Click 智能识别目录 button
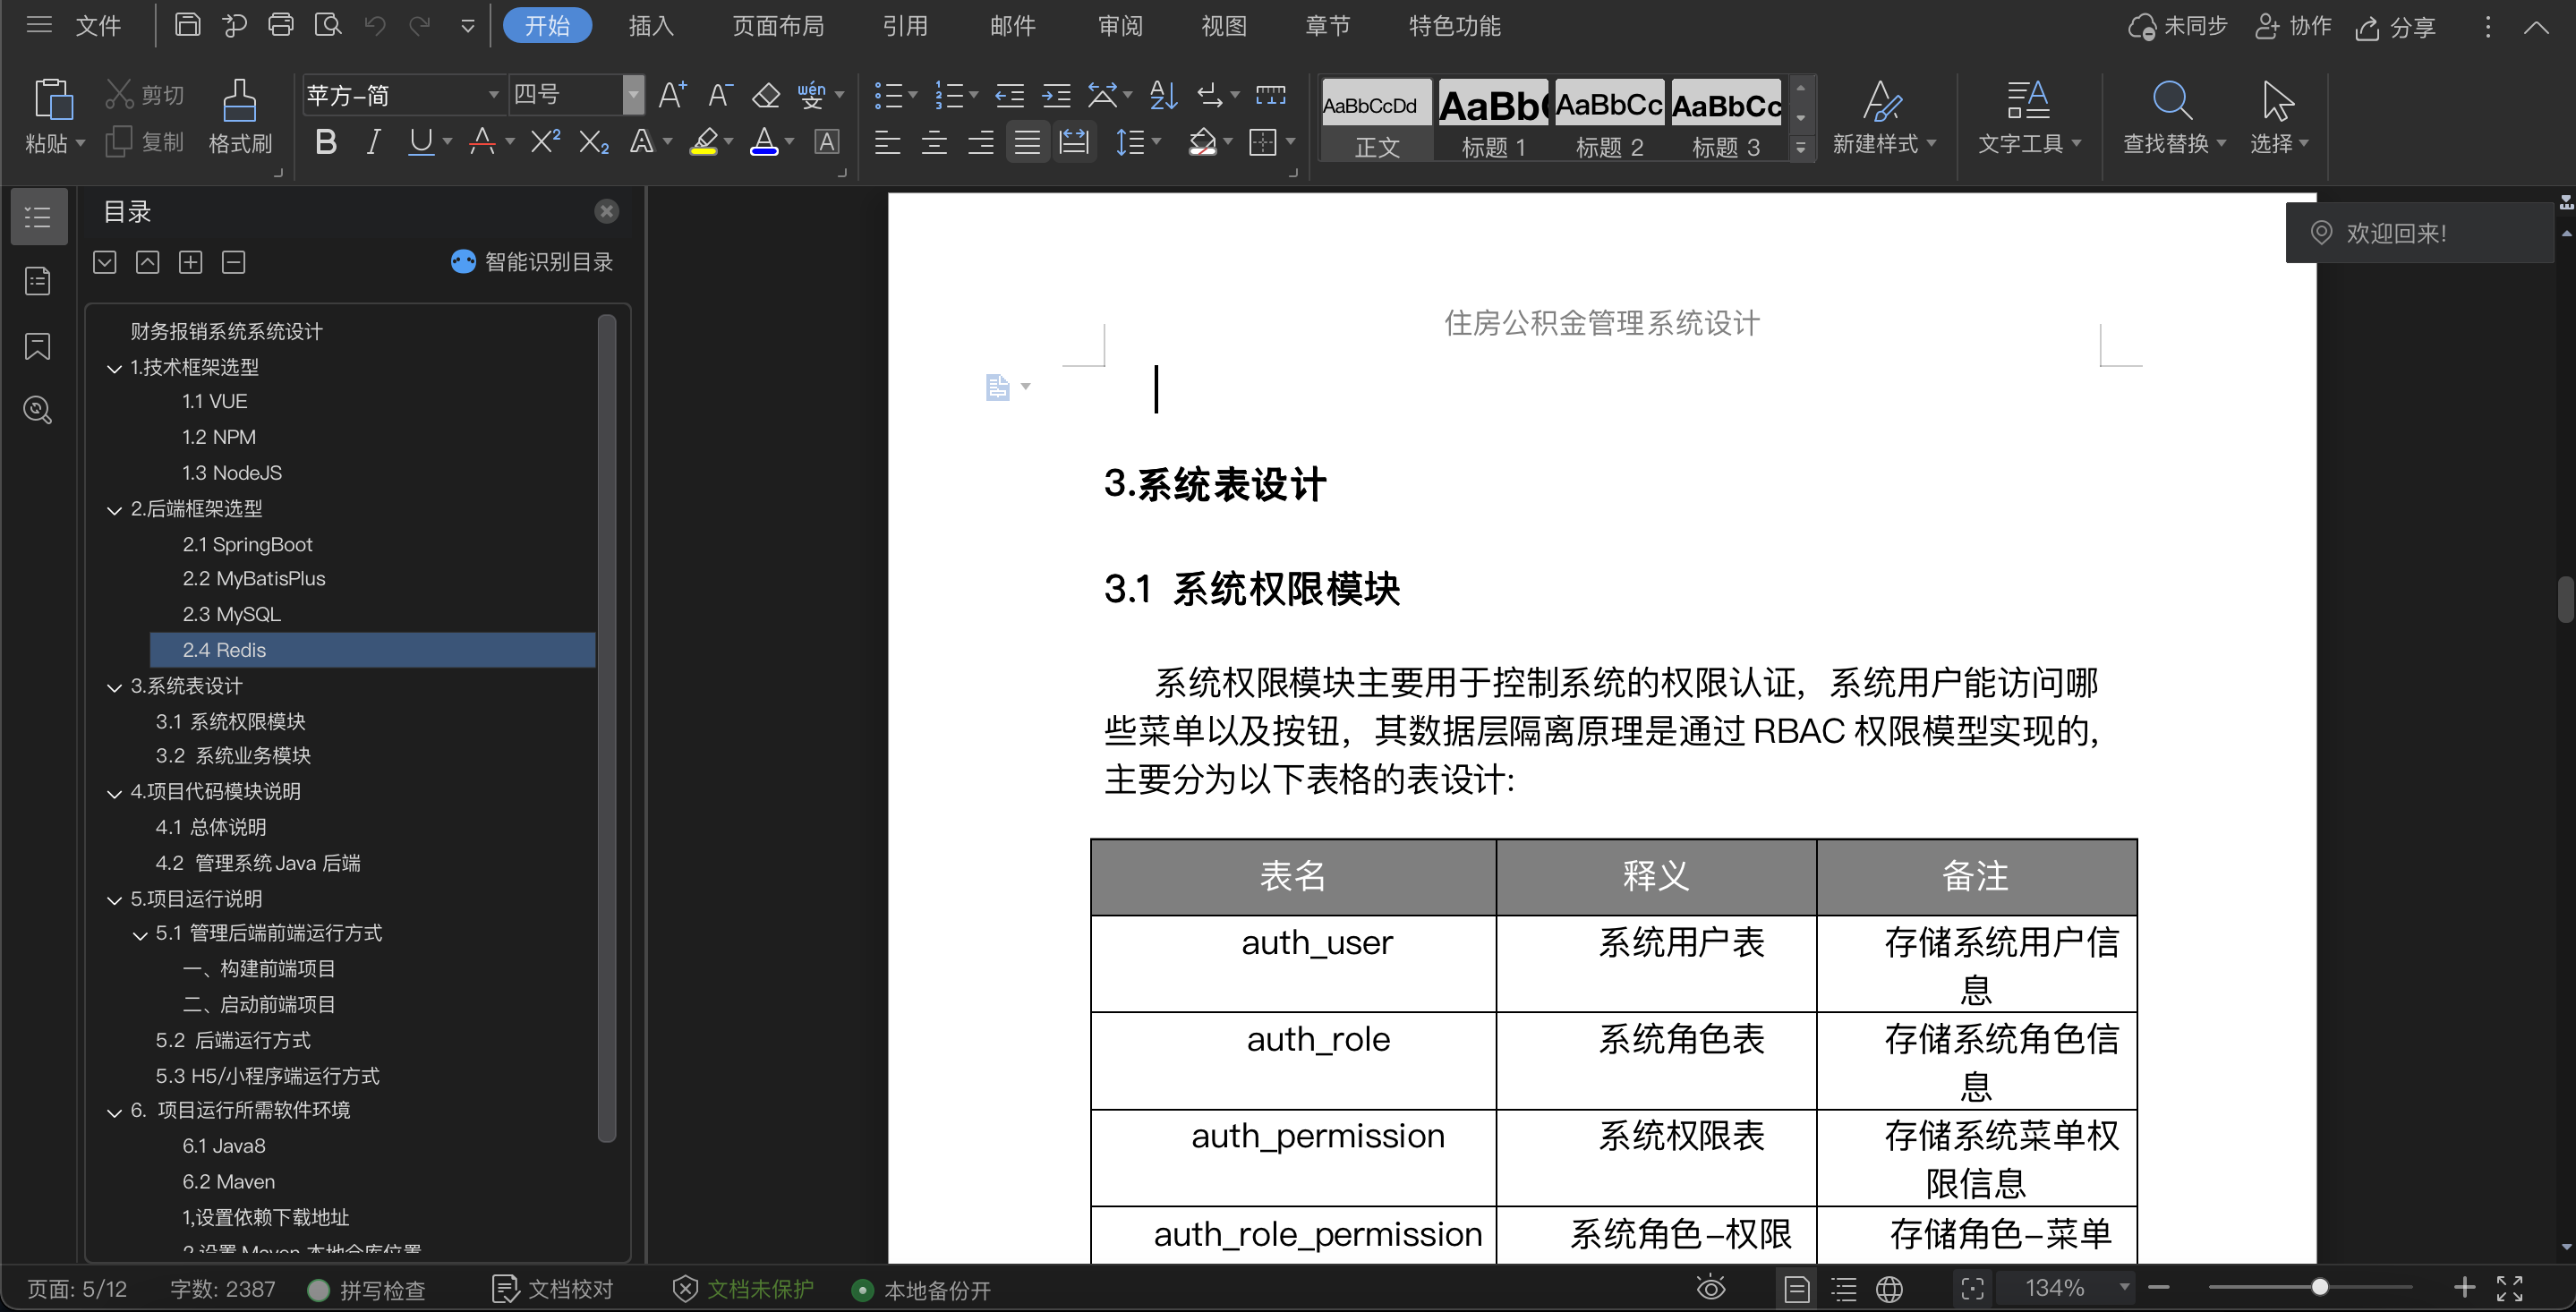The width and height of the screenshot is (2576, 1312). click(x=532, y=262)
